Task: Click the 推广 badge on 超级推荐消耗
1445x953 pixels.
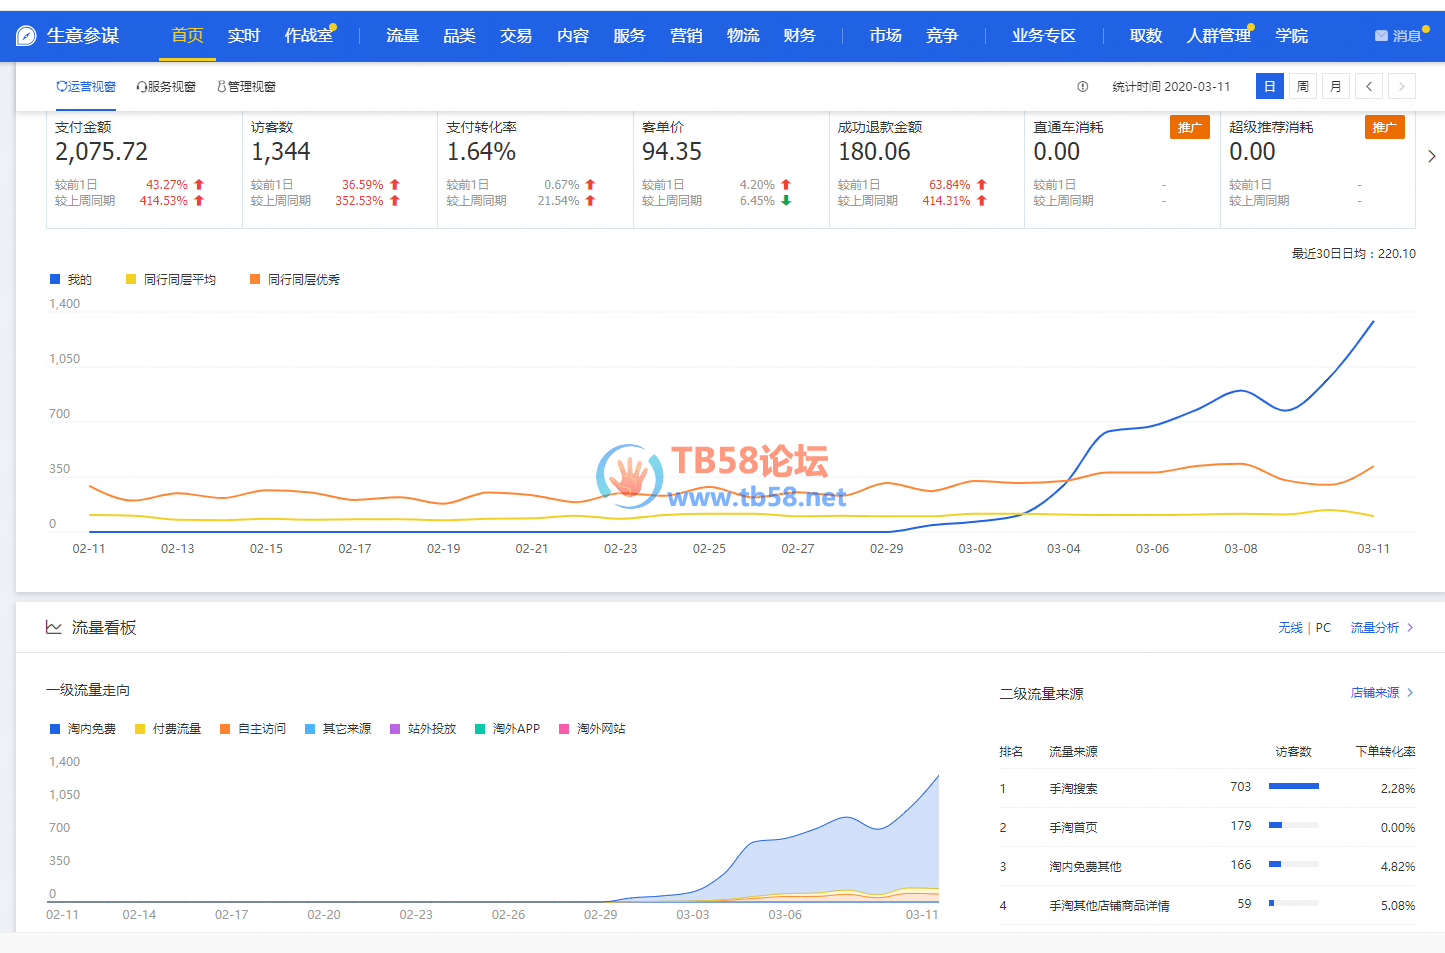Action: pyautogui.click(x=1384, y=127)
